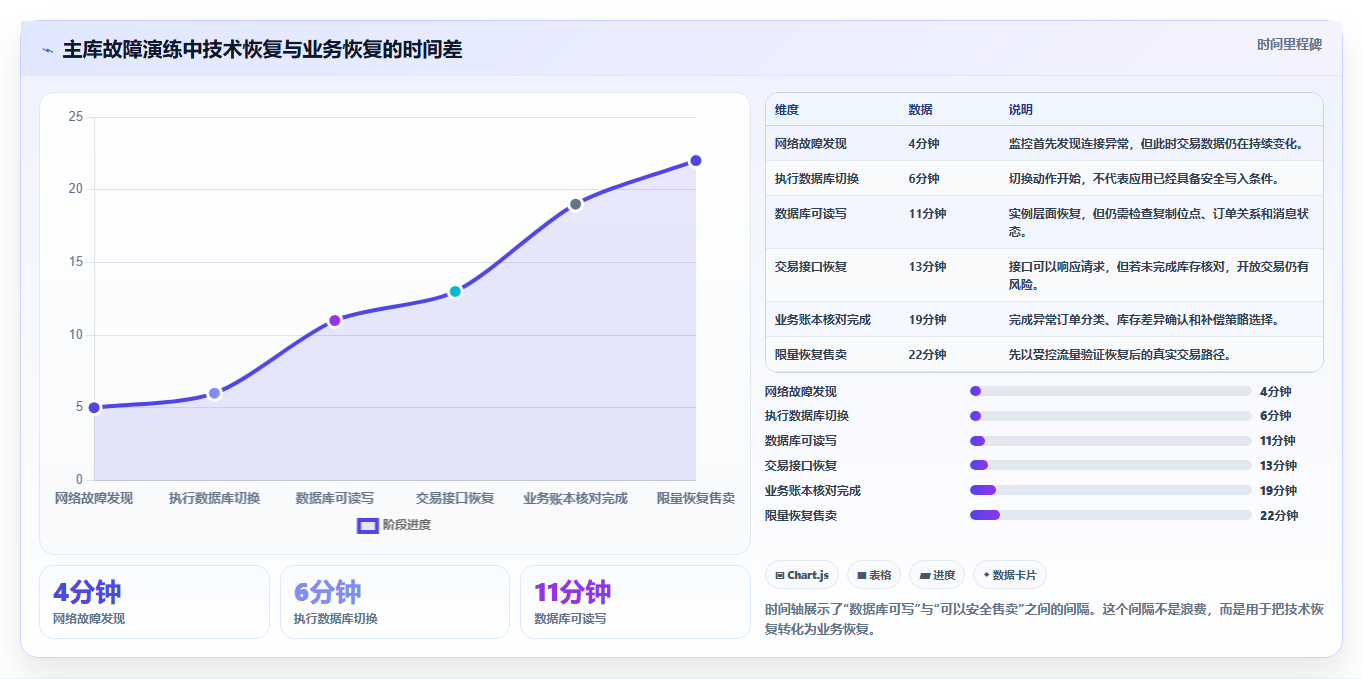Click the 交易接口恢复 progress bar
This screenshot has width=1363, height=679.
pyautogui.click(x=1110, y=465)
